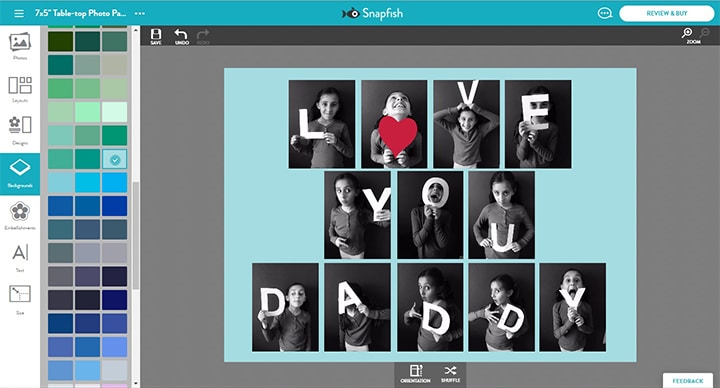This screenshot has height=388, width=720.
Task: Shuffle the photo layout
Action: pos(450,374)
